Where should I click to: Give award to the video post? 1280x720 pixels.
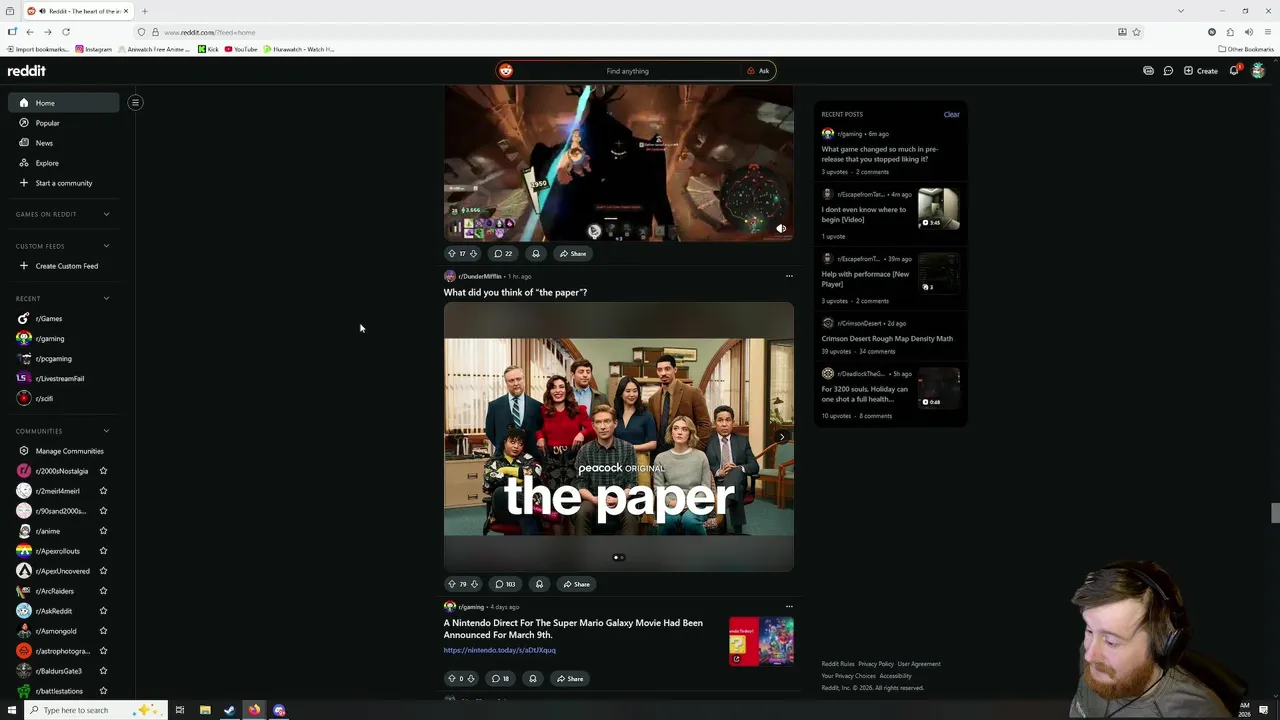pos(536,253)
